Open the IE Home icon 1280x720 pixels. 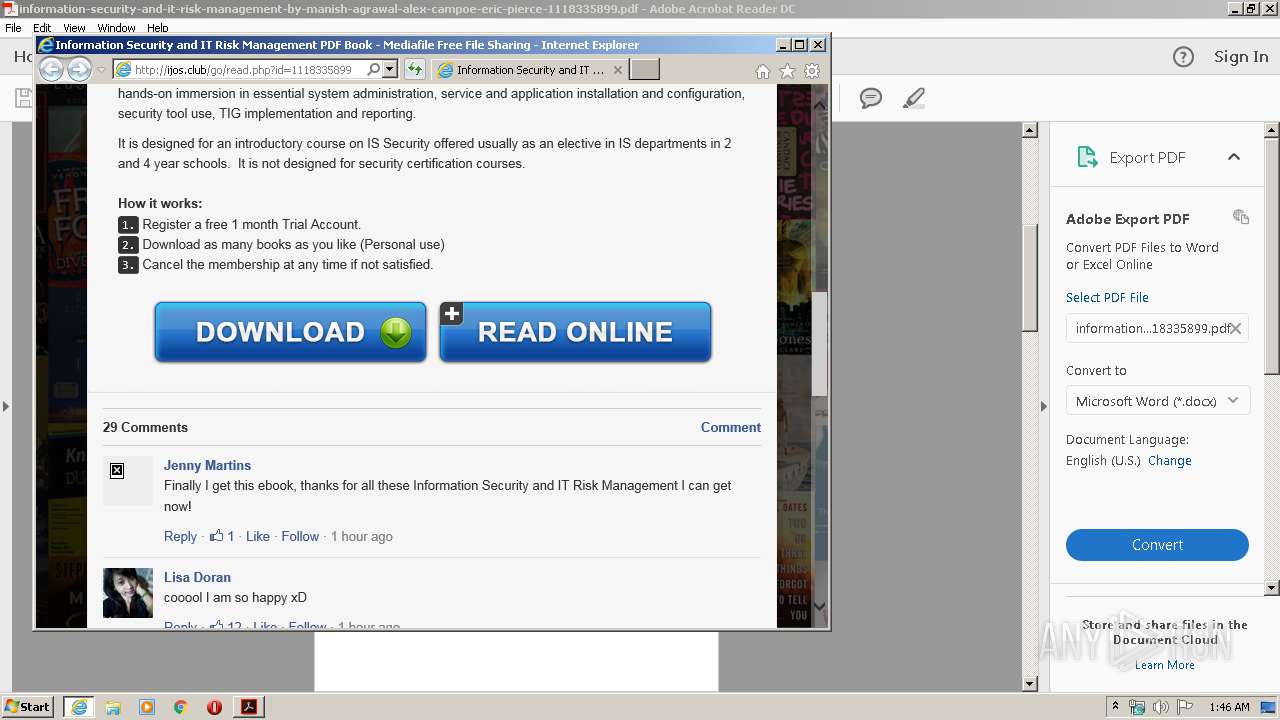coord(763,71)
